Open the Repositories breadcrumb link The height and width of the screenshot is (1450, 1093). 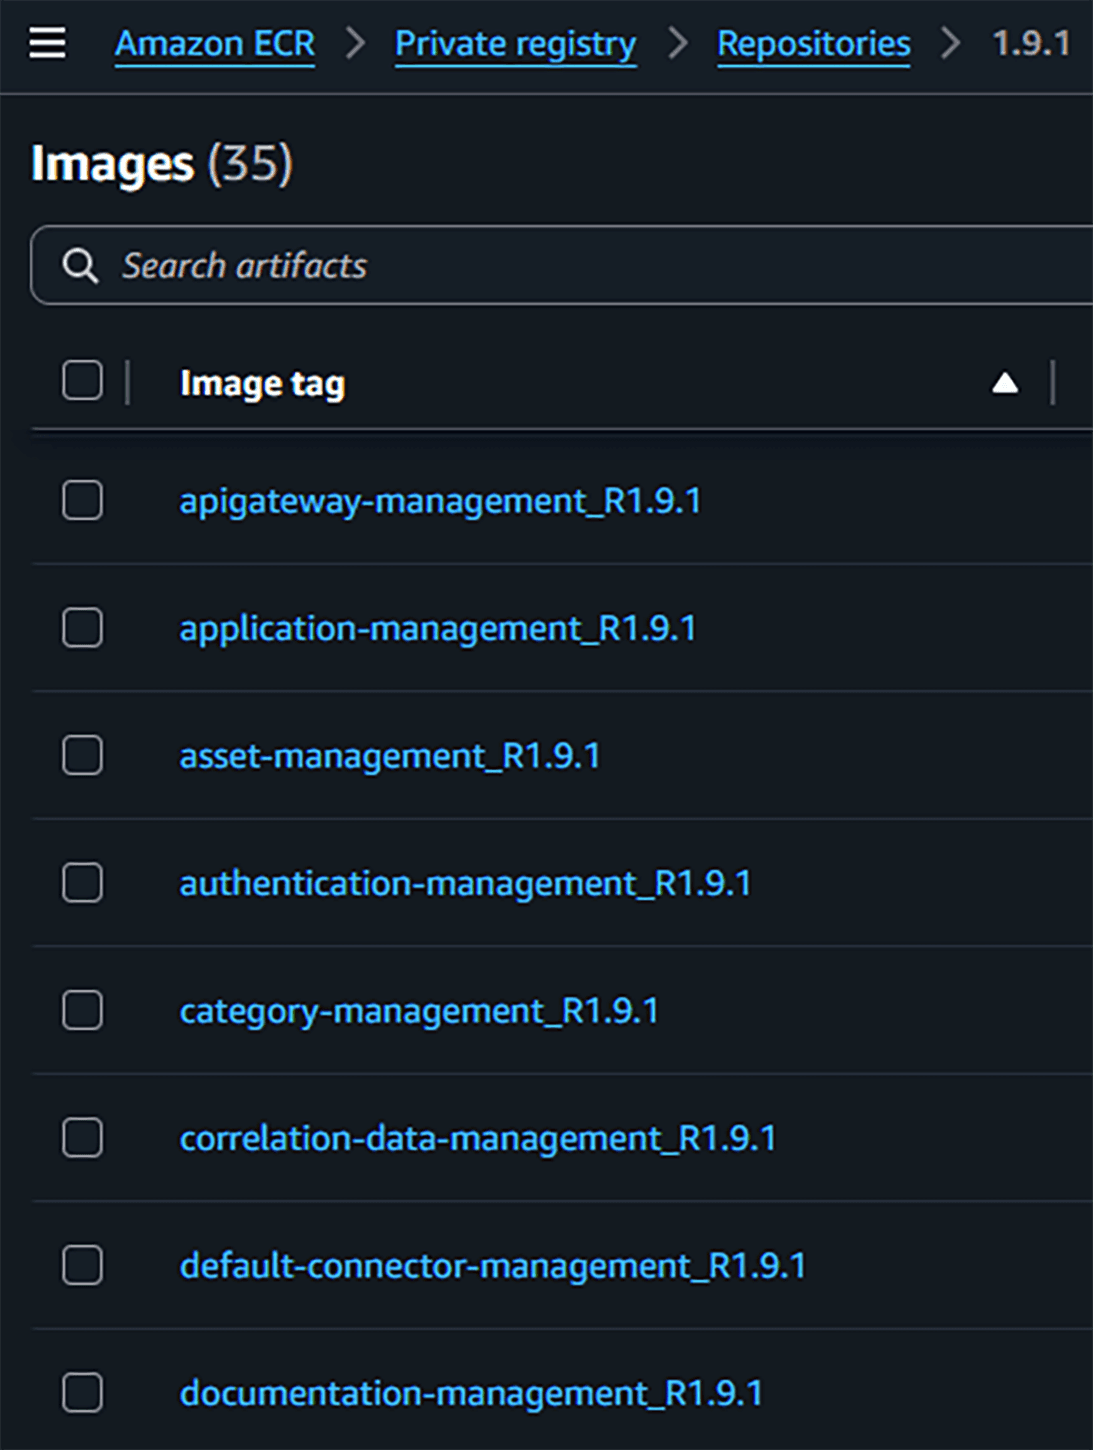tap(813, 44)
